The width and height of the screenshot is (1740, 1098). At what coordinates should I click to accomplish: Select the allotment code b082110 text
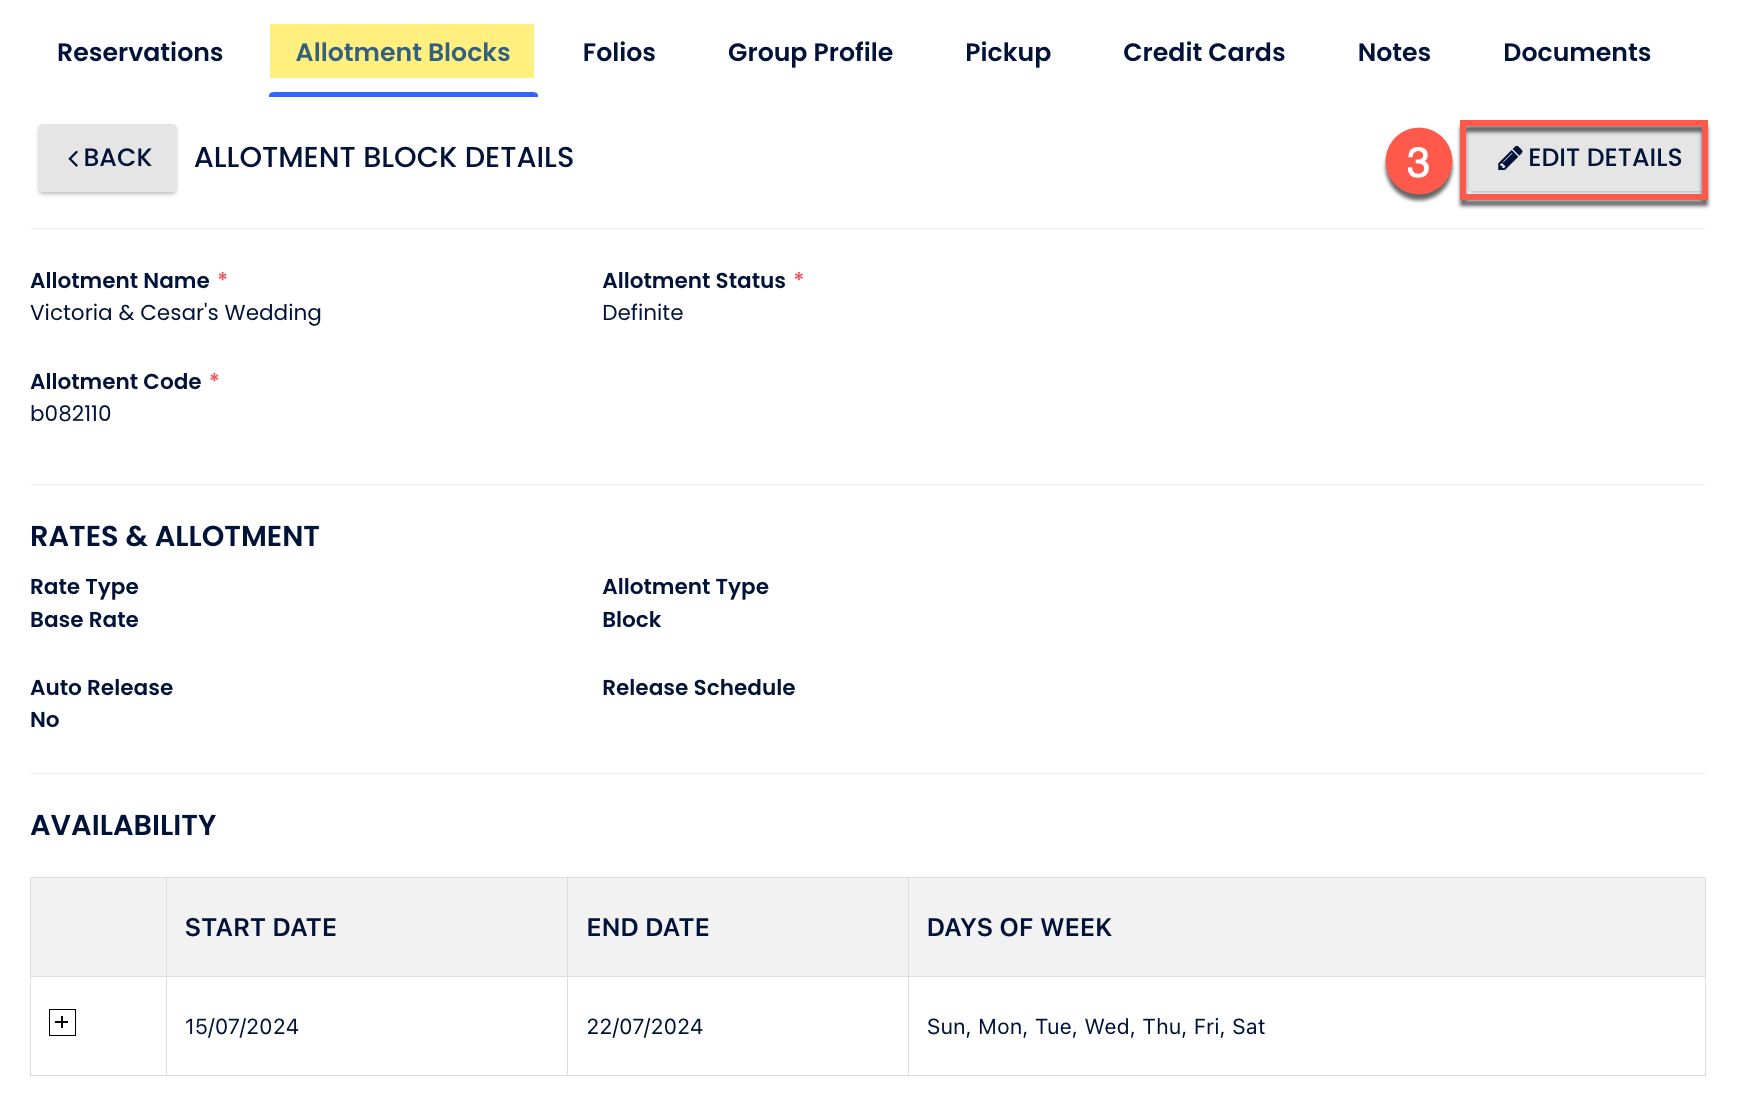coord(71,413)
